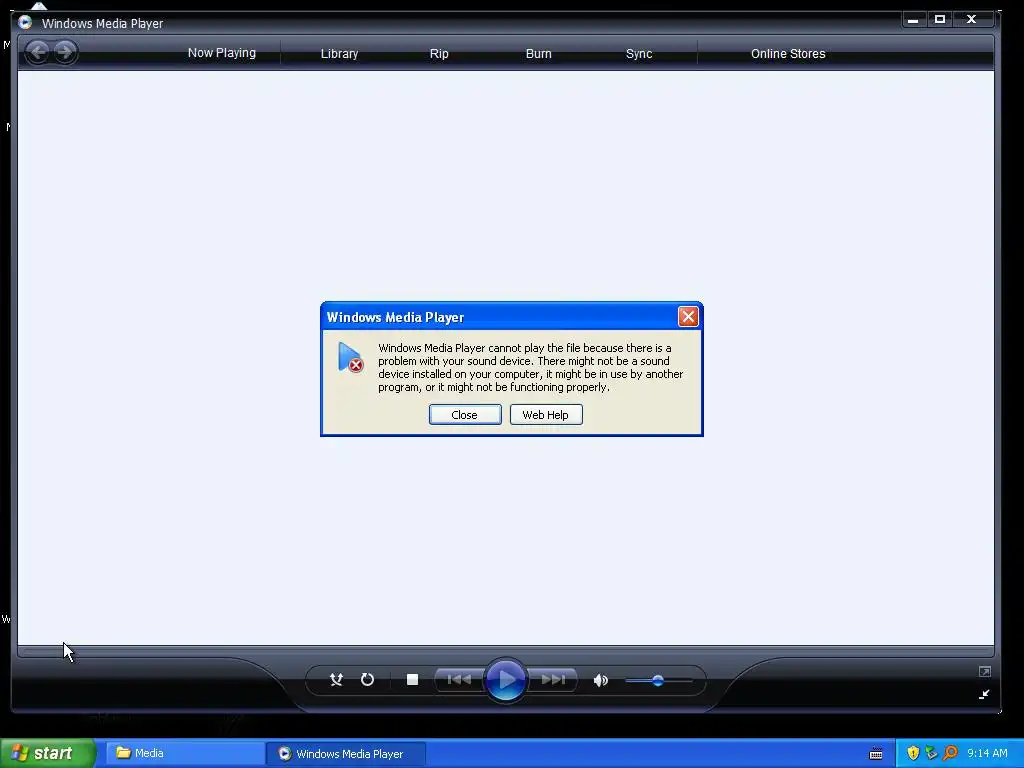Click the magnifier tray icon
The height and width of the screenshot is (768, 1024).
pyautogui.click(x=950, y=753)
